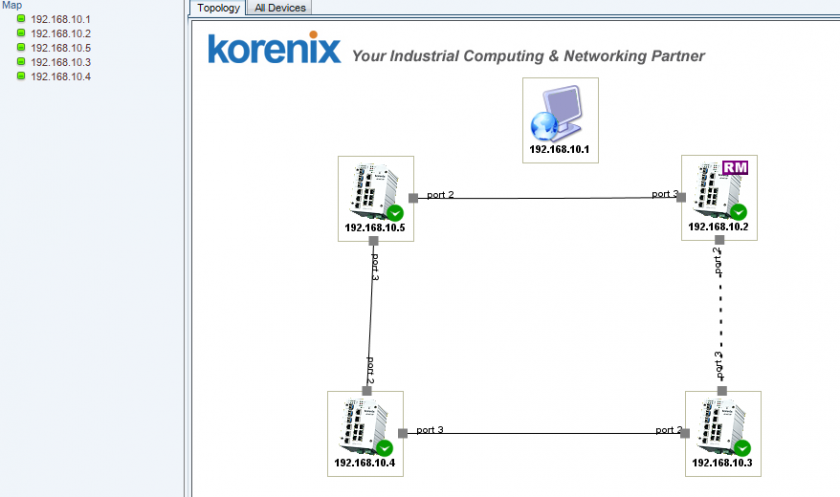Viewport: 840px width, 497px height.
Task: Click the link line between 192.168.10.5 and 192.168.10.4
Action: pos(370,316)
